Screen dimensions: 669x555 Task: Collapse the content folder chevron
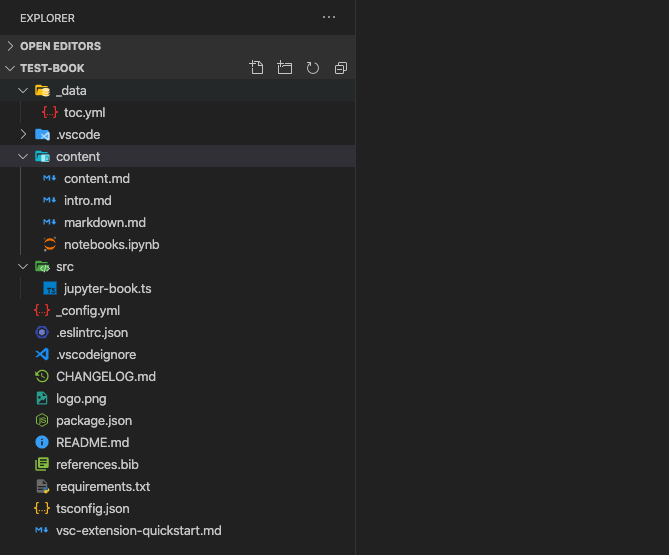(x=23, y=157)
